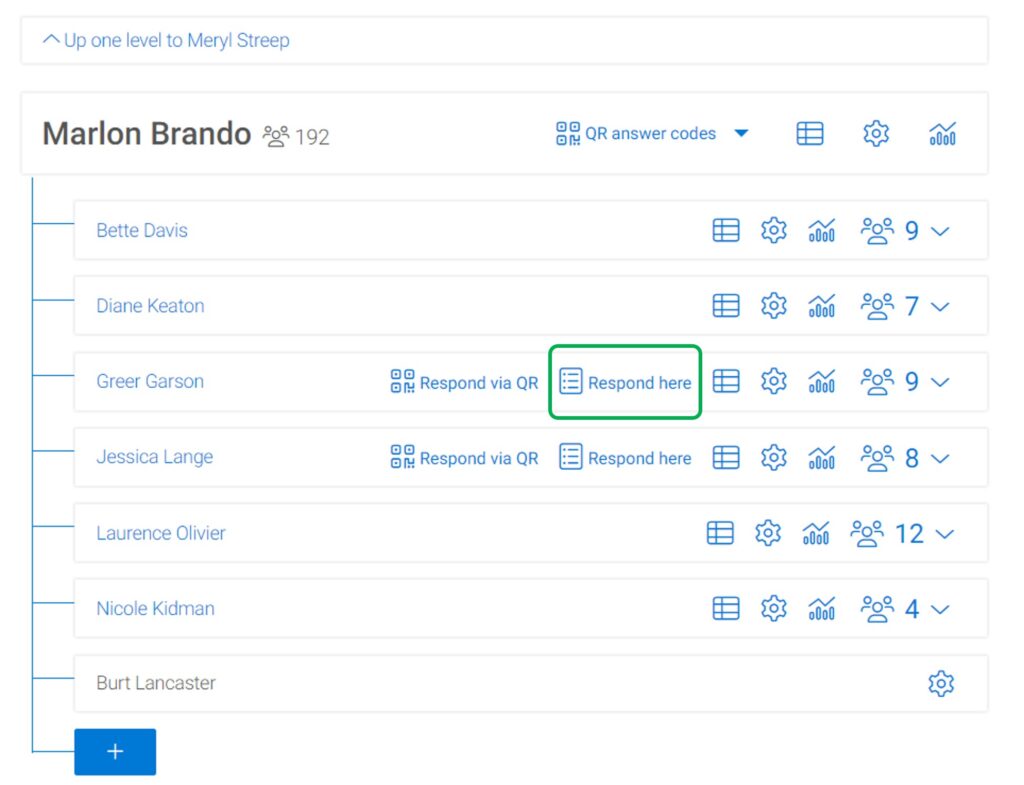
Task: Open table view icon for Marlon Brando
Action: (x=809, y=134)
